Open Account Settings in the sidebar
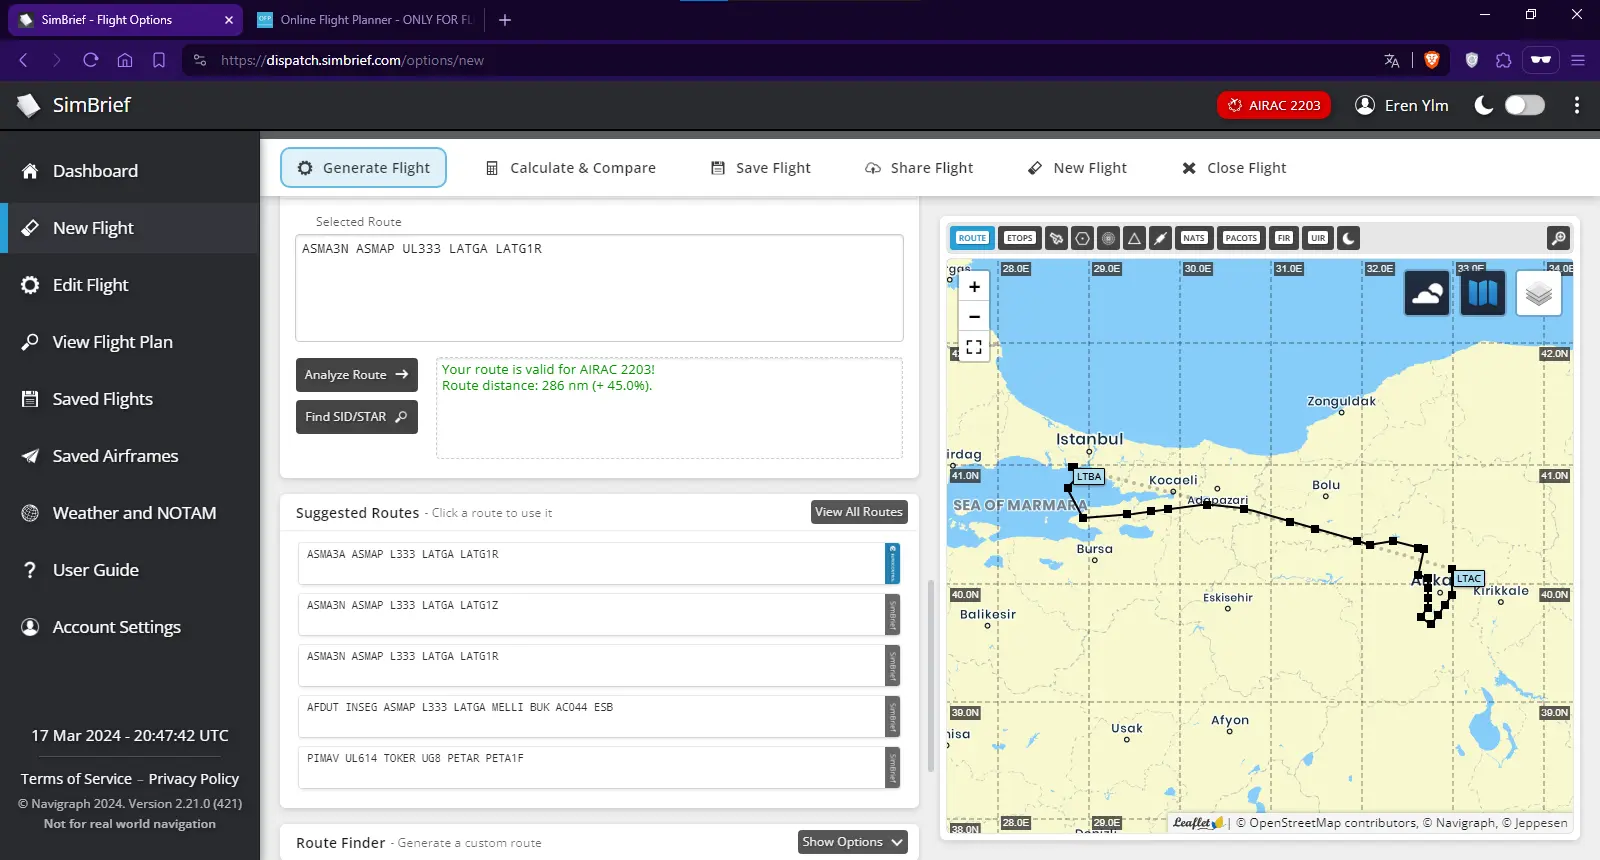 130,627
